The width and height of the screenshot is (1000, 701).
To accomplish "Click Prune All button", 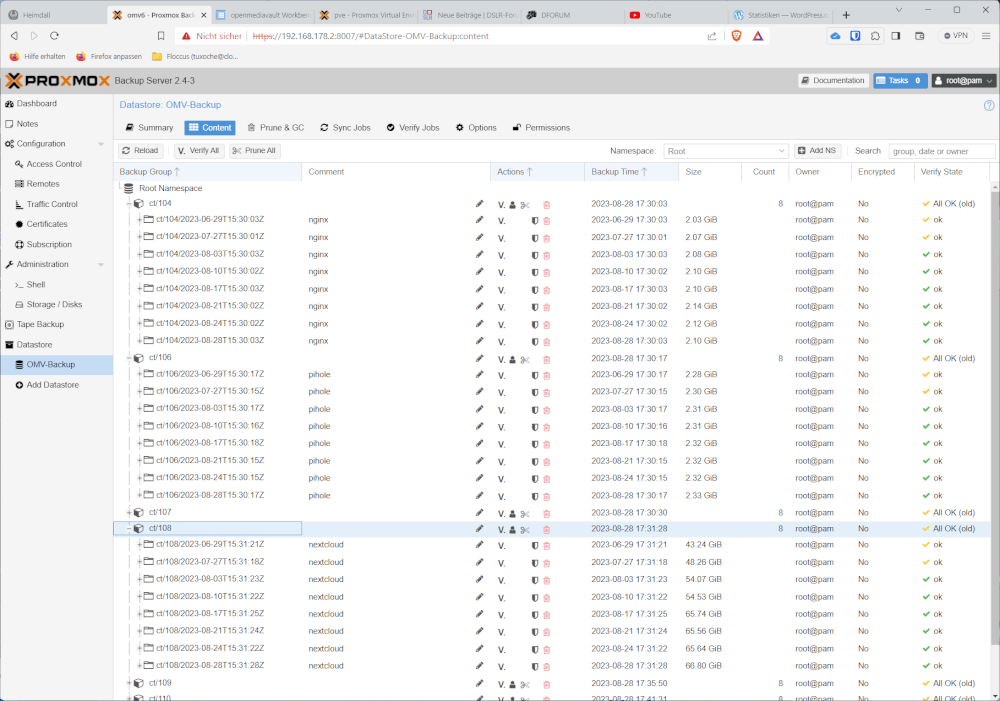I will click(254, 151).
